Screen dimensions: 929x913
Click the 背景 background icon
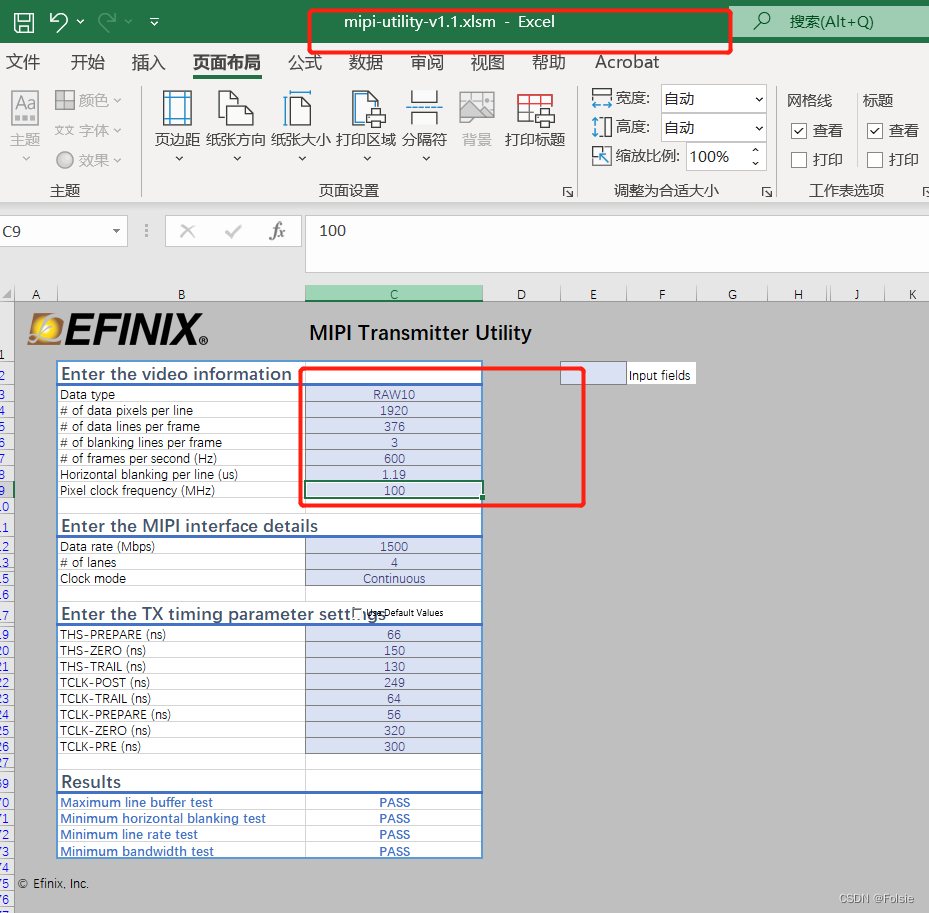[477, 108]
